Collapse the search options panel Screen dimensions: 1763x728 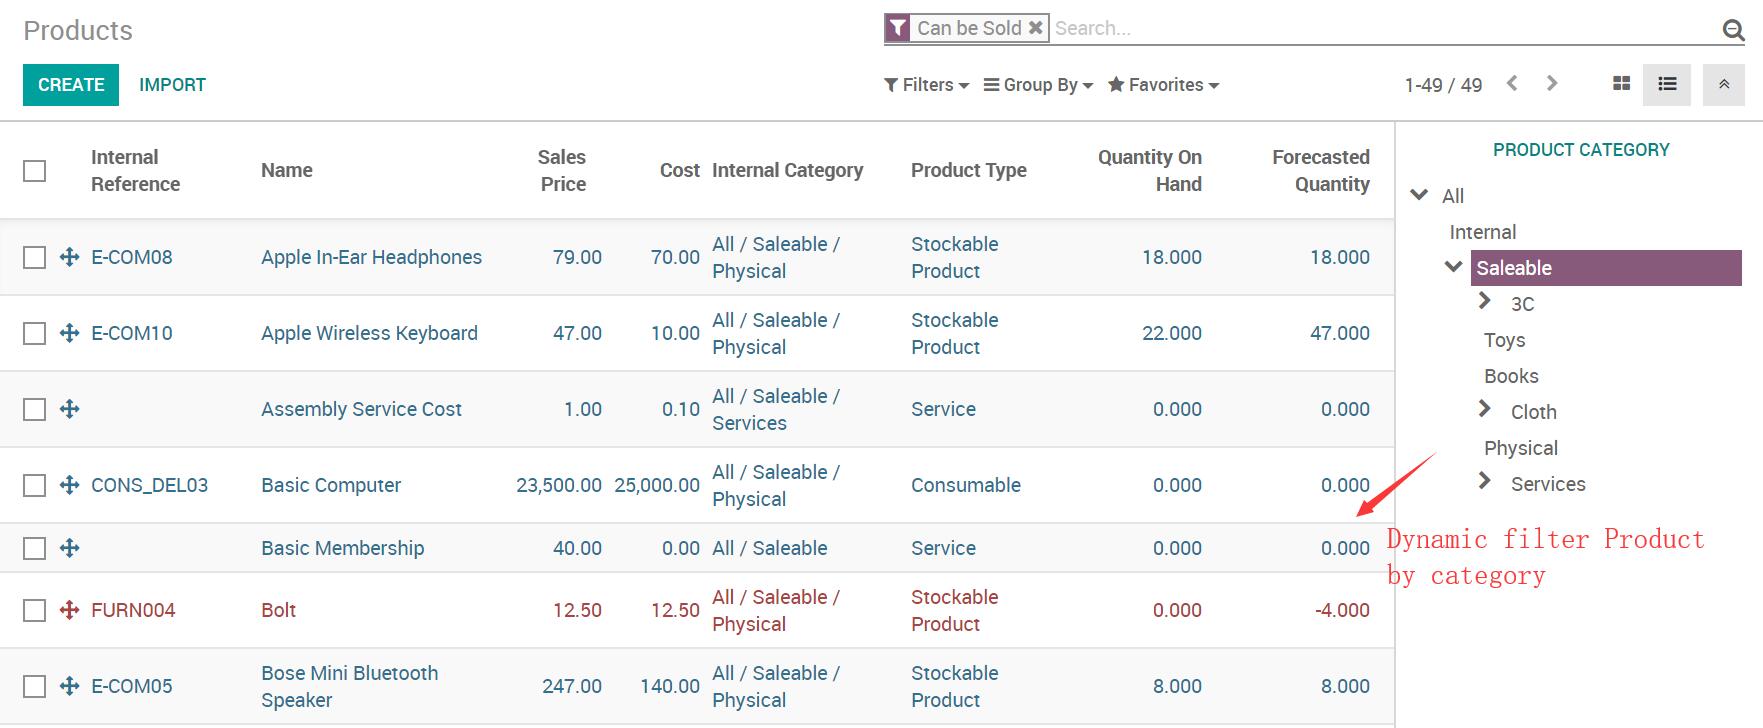(1724, 84)
